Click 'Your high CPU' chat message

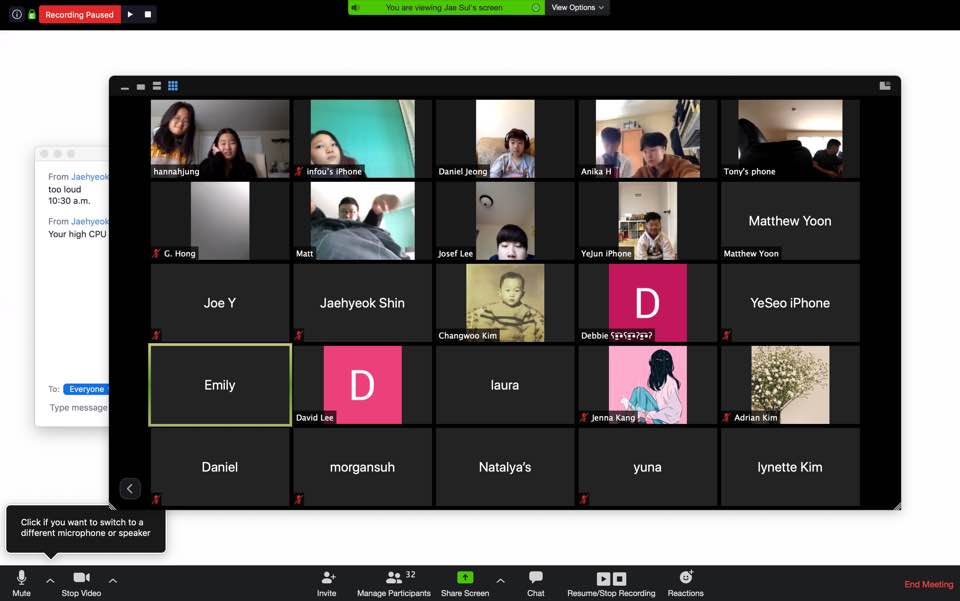[x=77, y=234]
